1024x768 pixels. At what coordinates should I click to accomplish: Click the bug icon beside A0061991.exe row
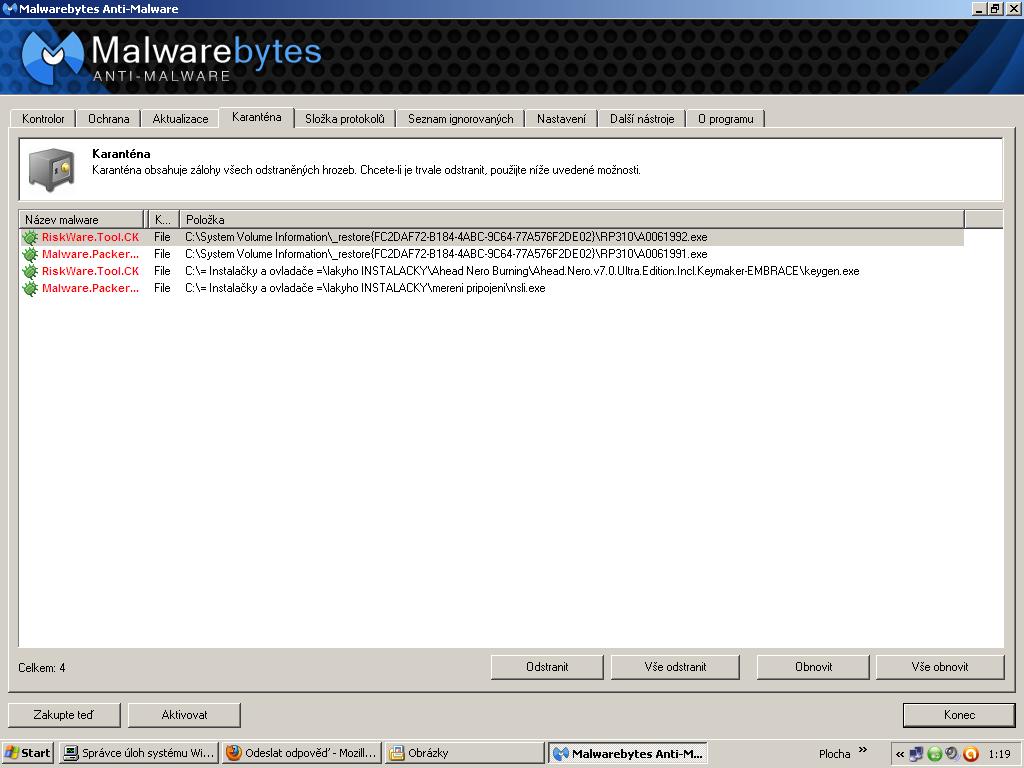[x=30, y=254]
